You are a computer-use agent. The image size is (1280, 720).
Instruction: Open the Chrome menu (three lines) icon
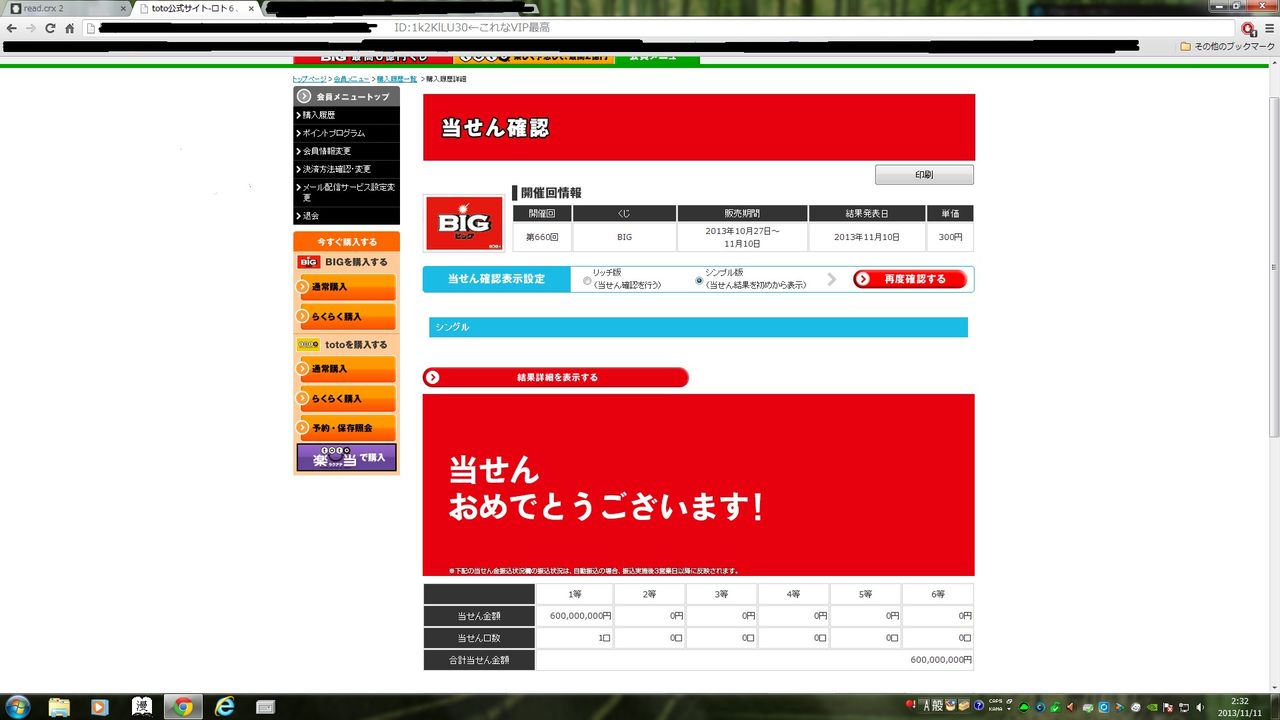coord(1268,28)
